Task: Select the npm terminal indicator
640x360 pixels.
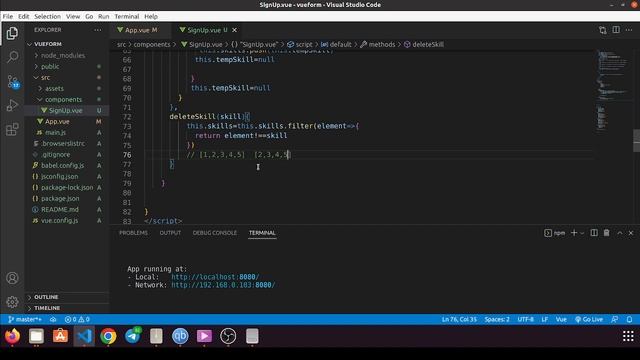Action: coord(555,233)
